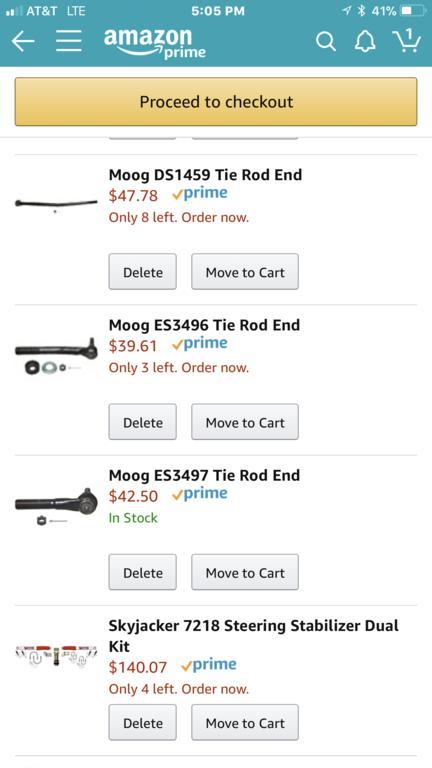432x768 pixels.
Task: Open Skyjacker 7218 Steering Stabilizer title
Action: click(254, 636)
